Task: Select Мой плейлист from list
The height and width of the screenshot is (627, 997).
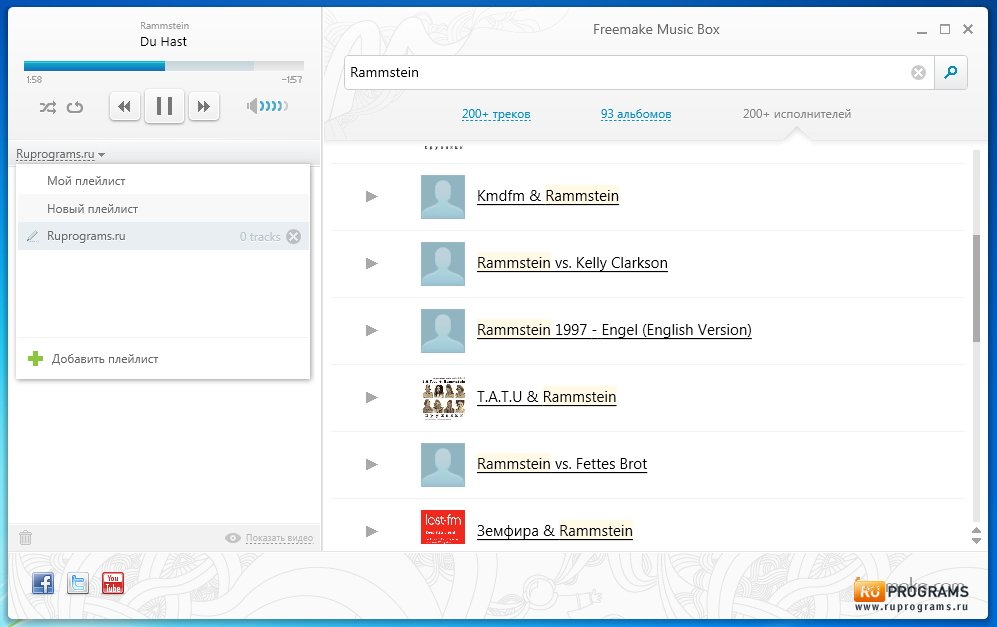Action: [86, 181]
